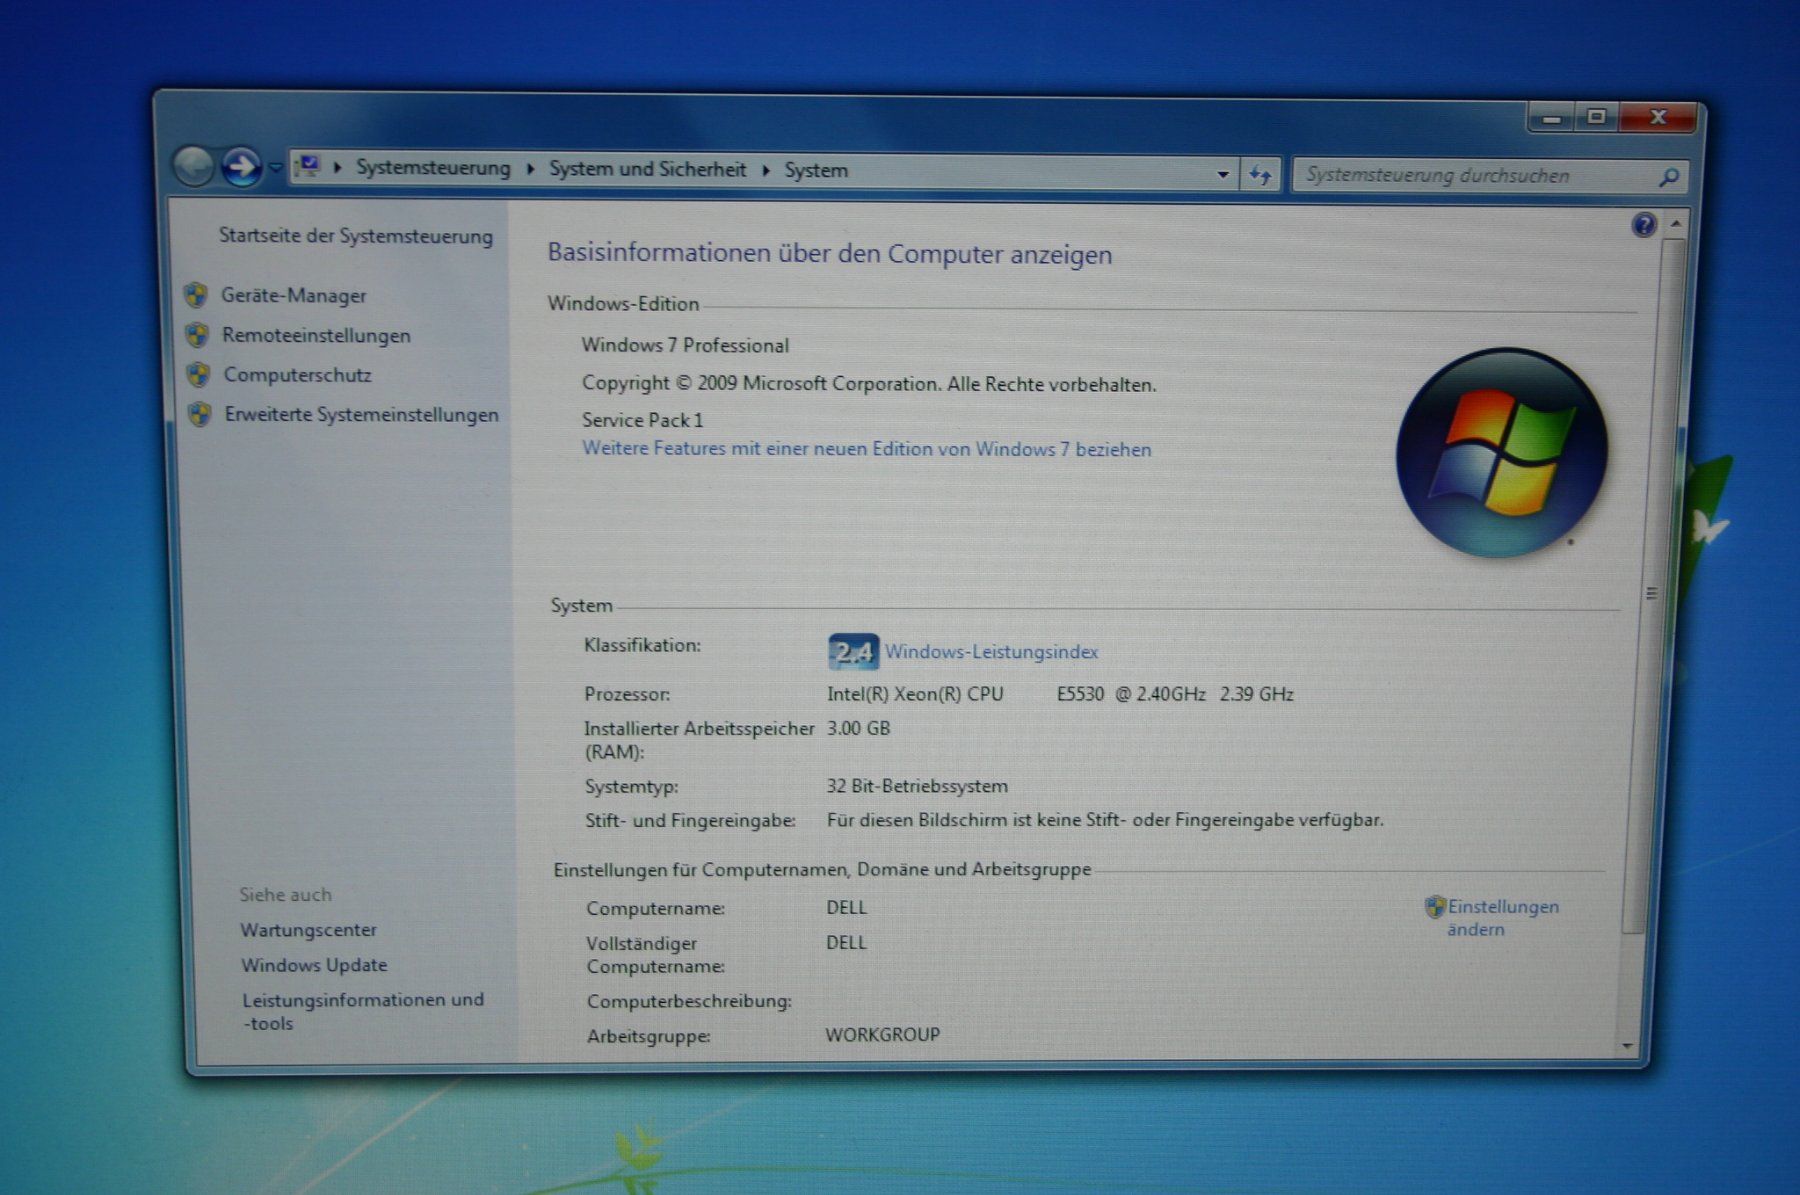
Task: Click the scrollbar down arrow
Action: coord(1627,1046)
